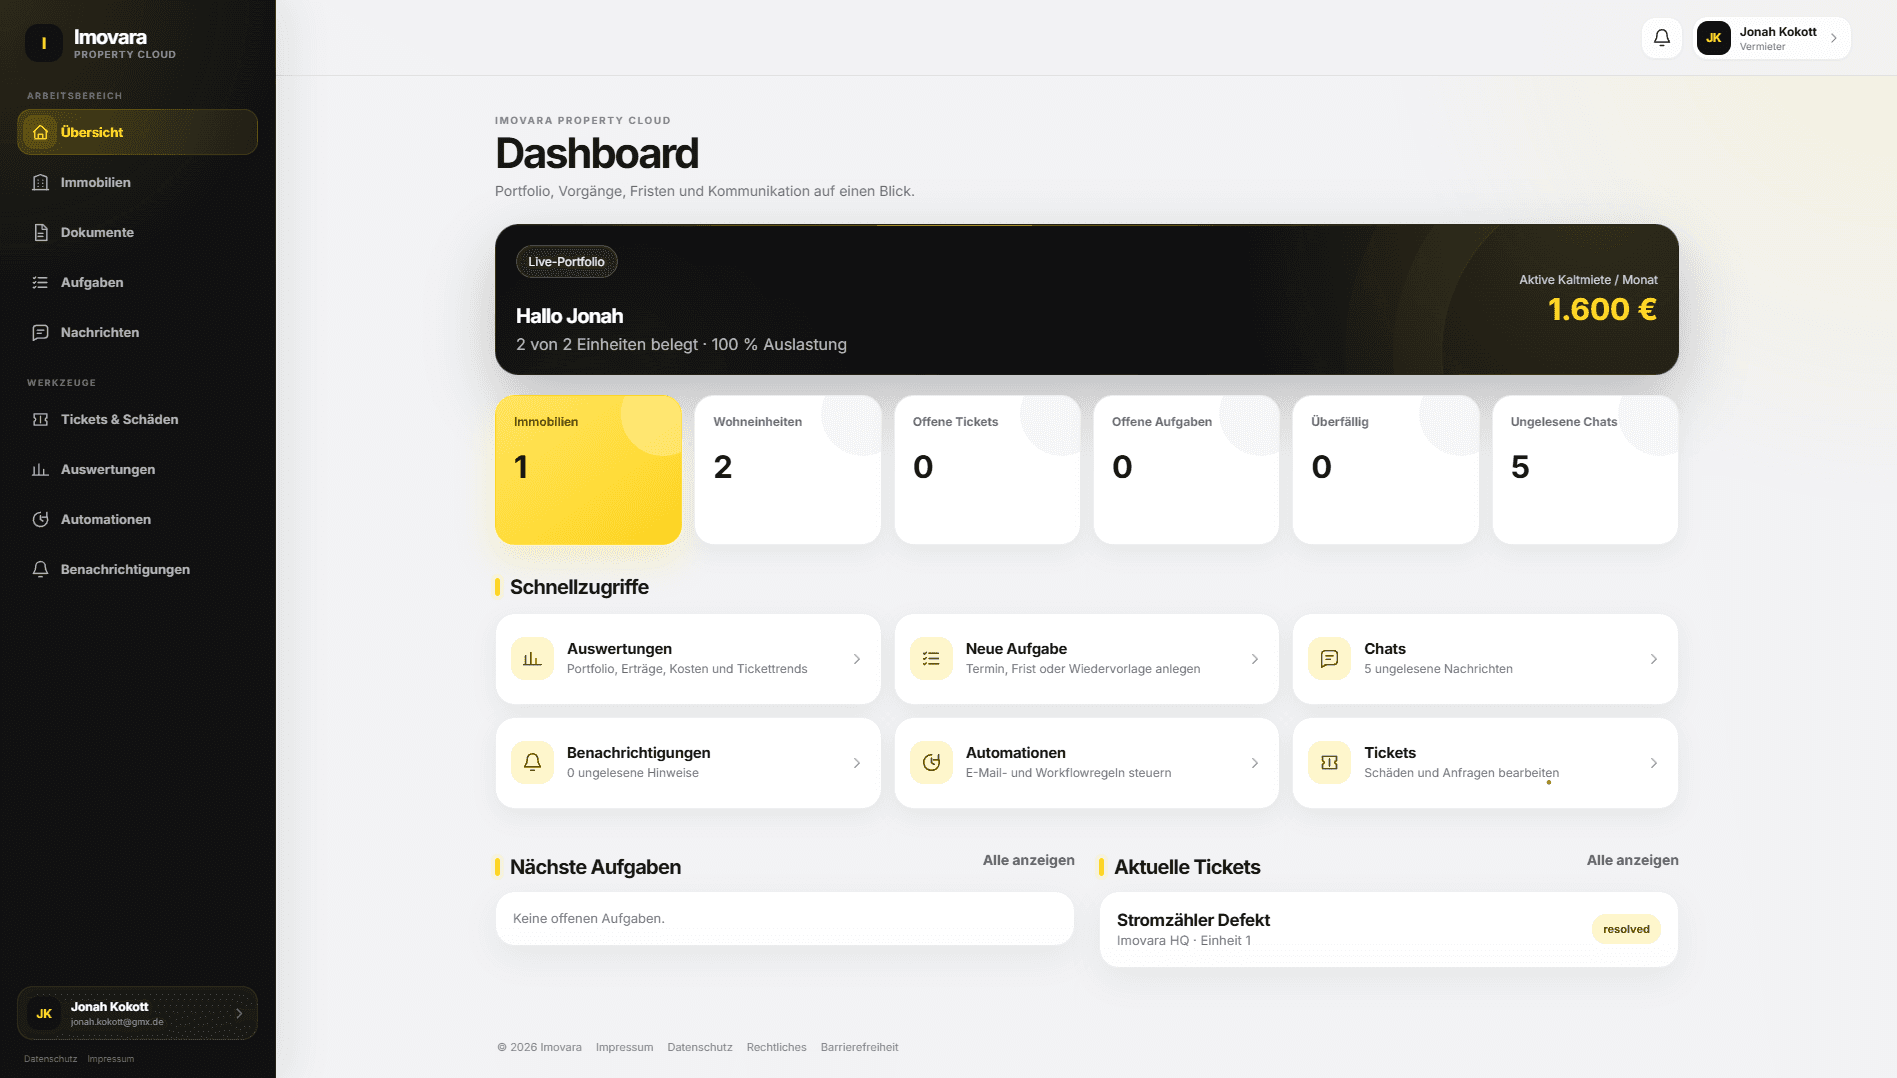1897x1078 pixels.
Task: Click the Live-Portfolio badge
Action: [566, 262]
